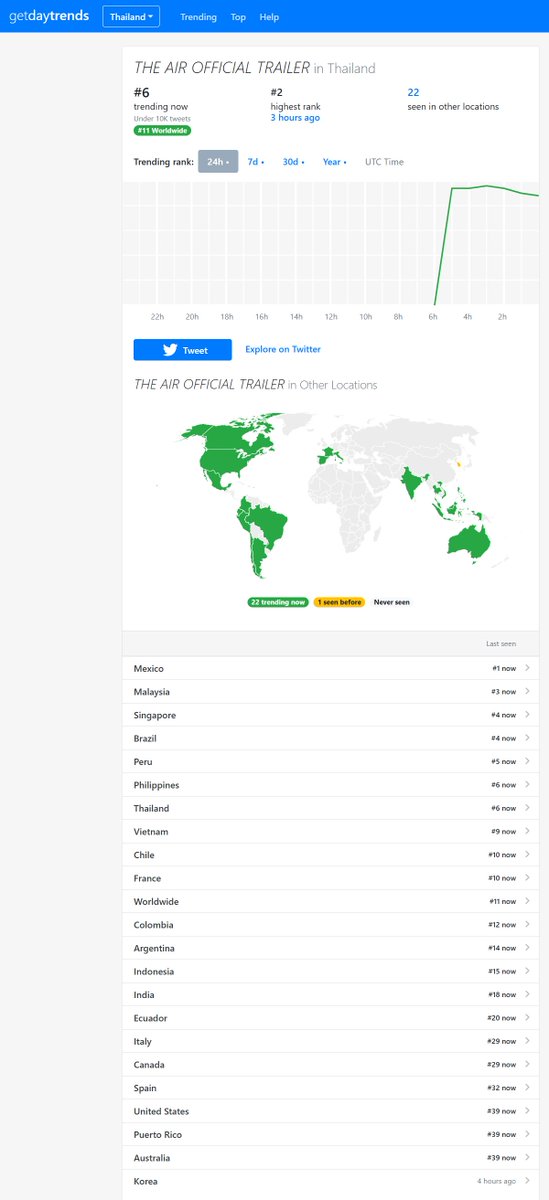This screenshot has width=549, height=1200.
Task: Open the Canada row arrow icon
Action: pyautogui.click(x=527, y=1065)
